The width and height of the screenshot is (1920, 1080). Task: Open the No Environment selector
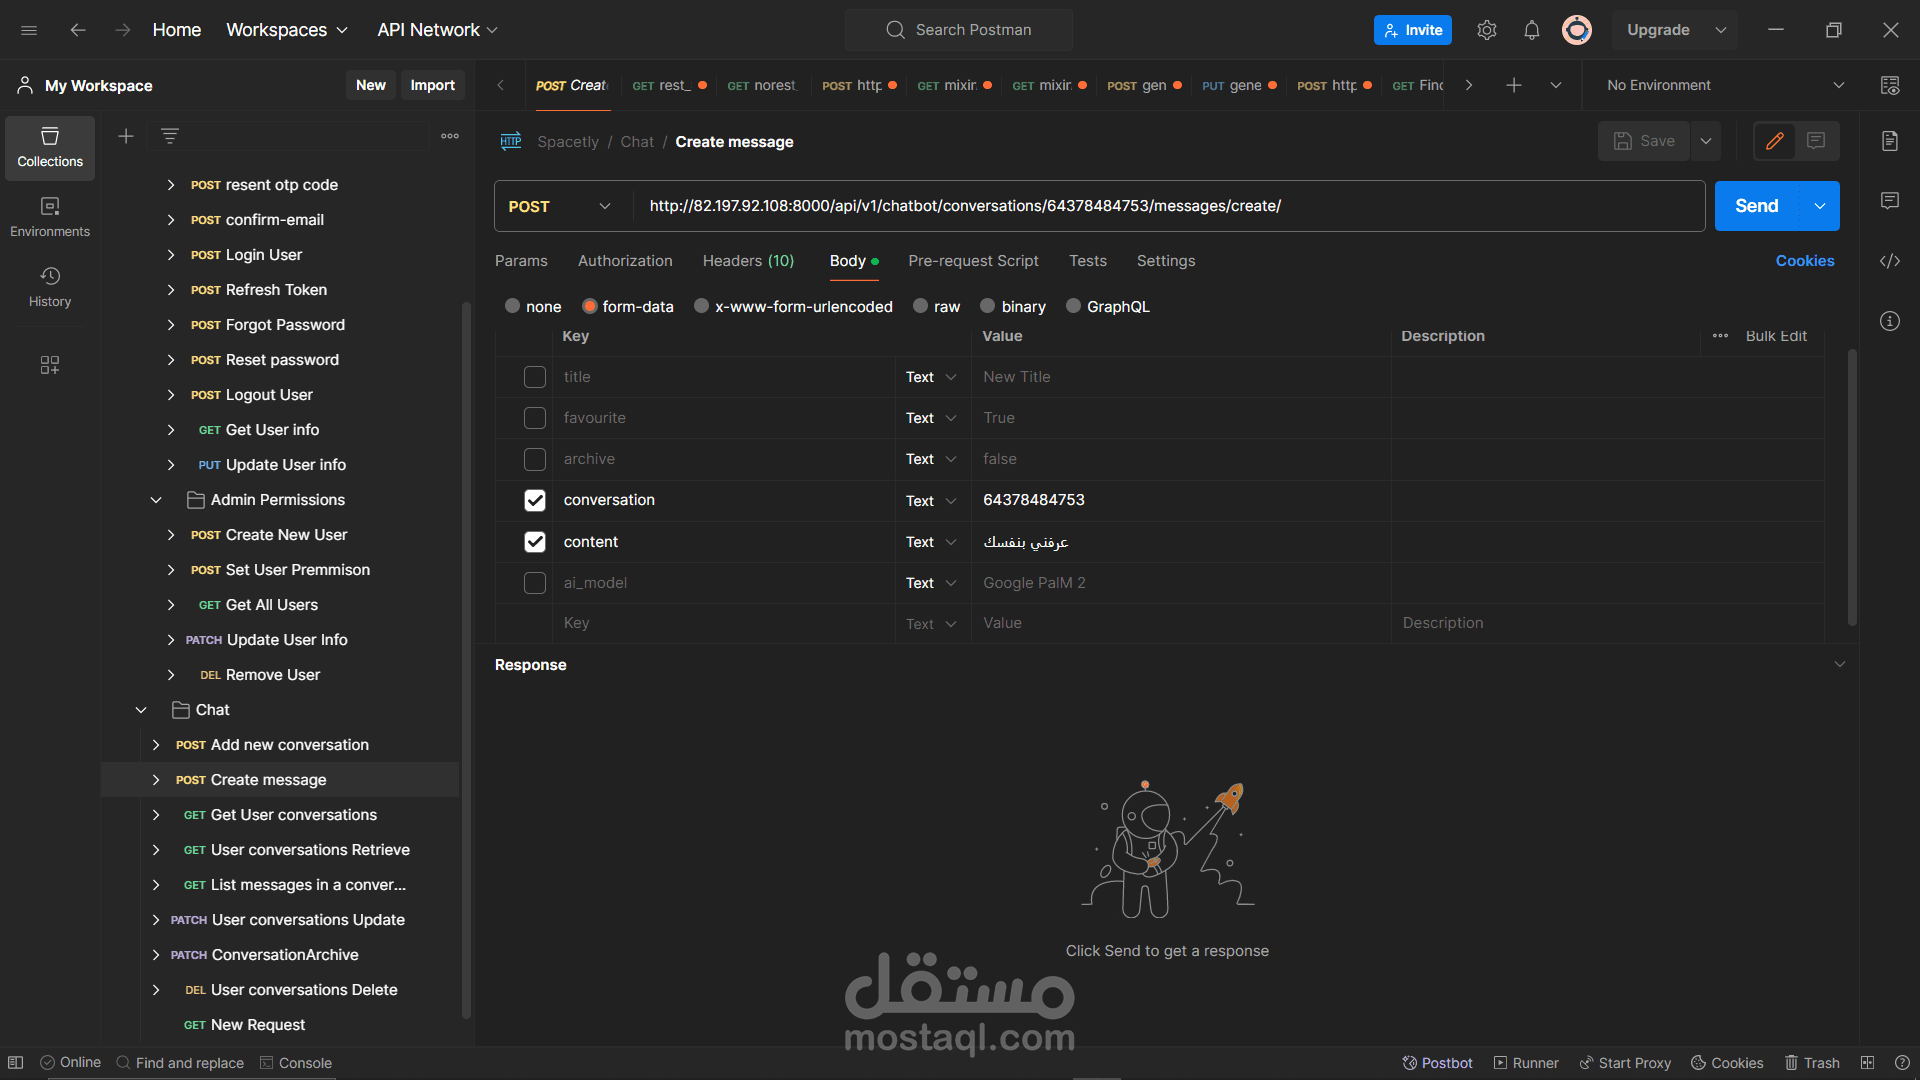[1725, 86]
